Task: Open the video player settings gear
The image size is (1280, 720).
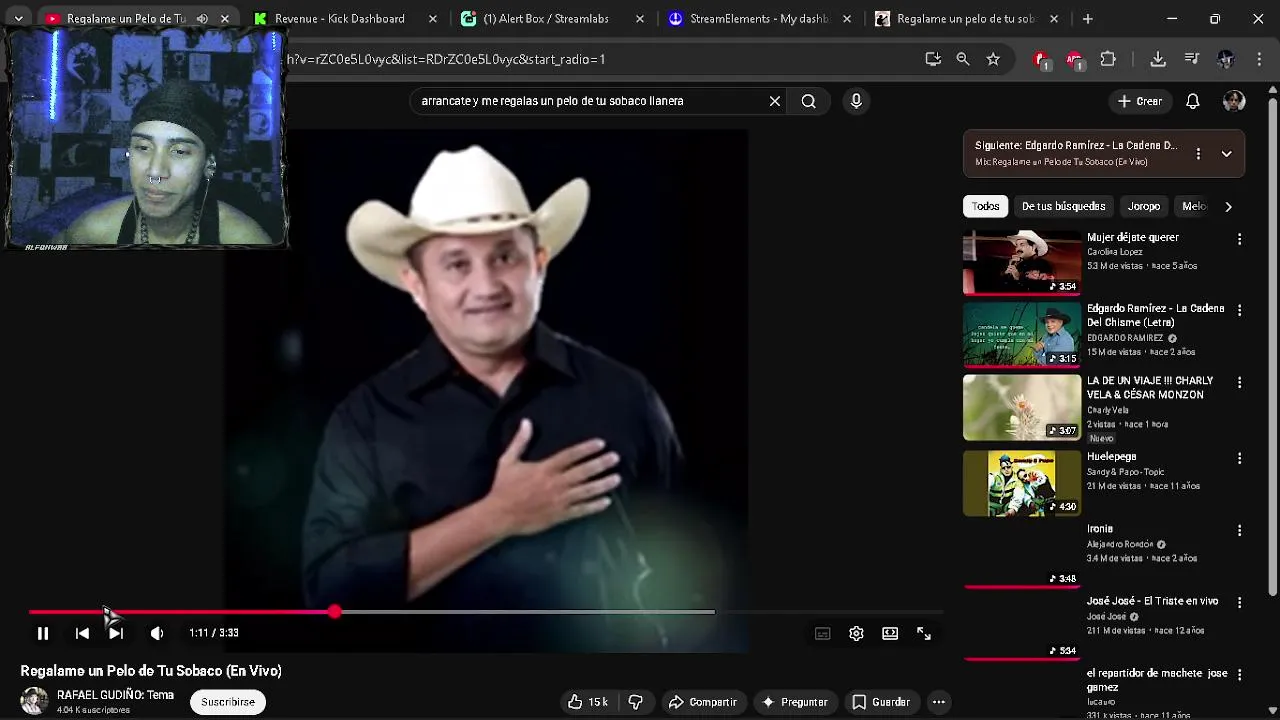Action: [x=856, y=633]
